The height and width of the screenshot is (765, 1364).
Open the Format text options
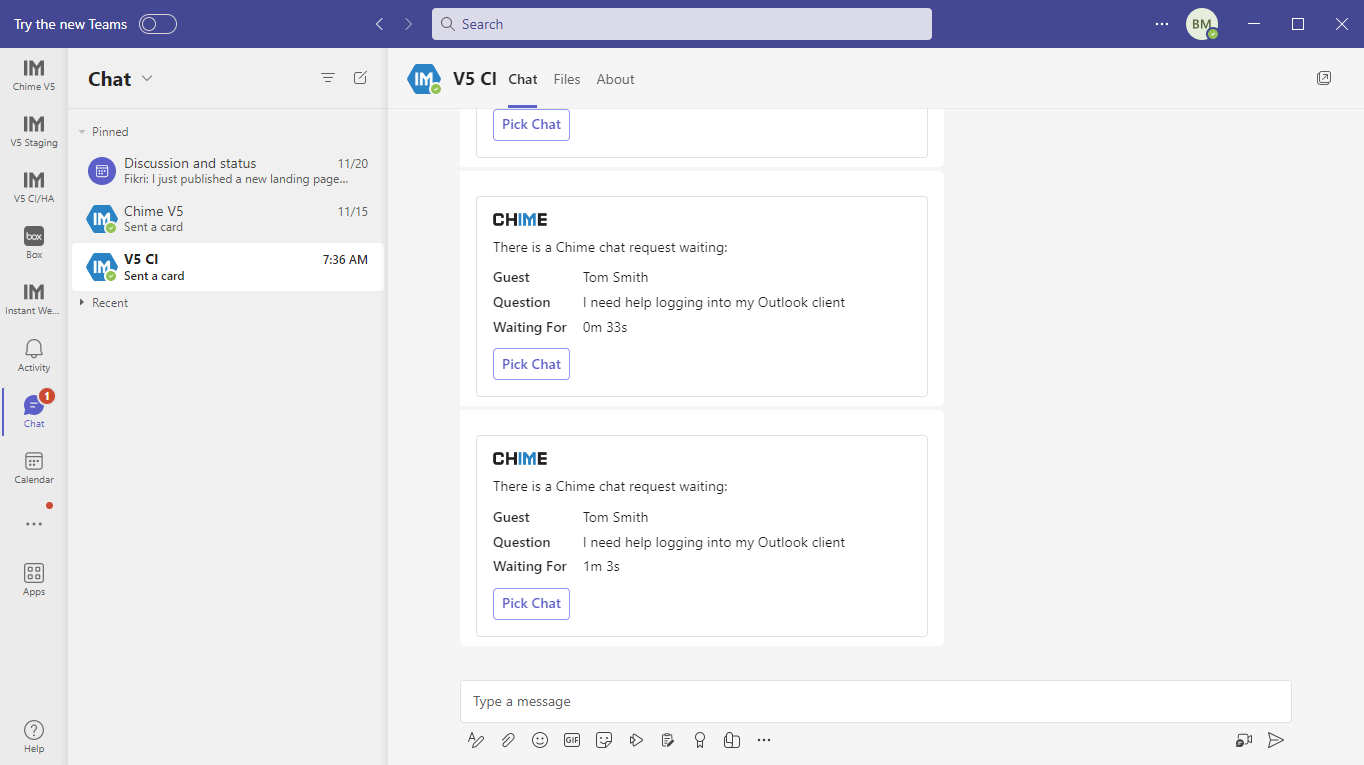pos(476,740)
